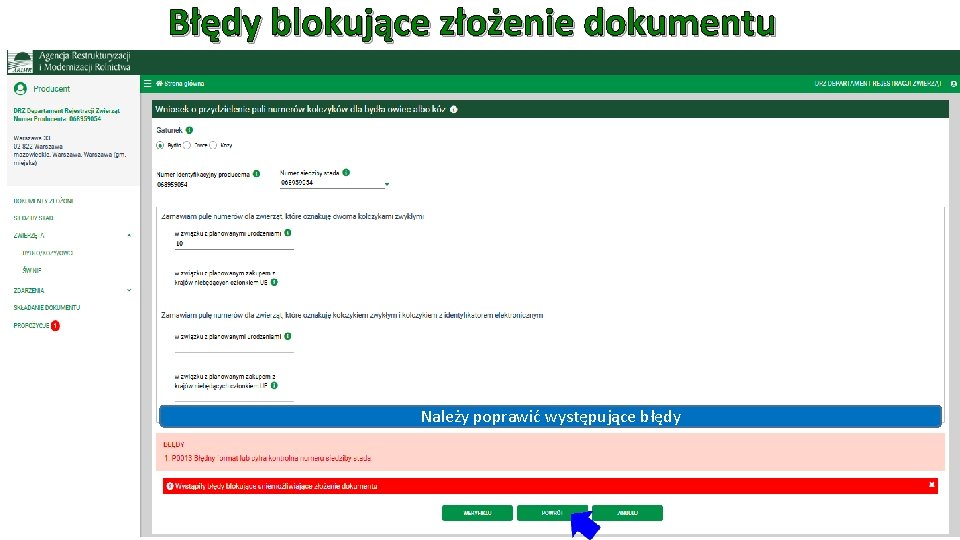Select the Kozy radio button
The image size is (960, 540).
(213, 146)
